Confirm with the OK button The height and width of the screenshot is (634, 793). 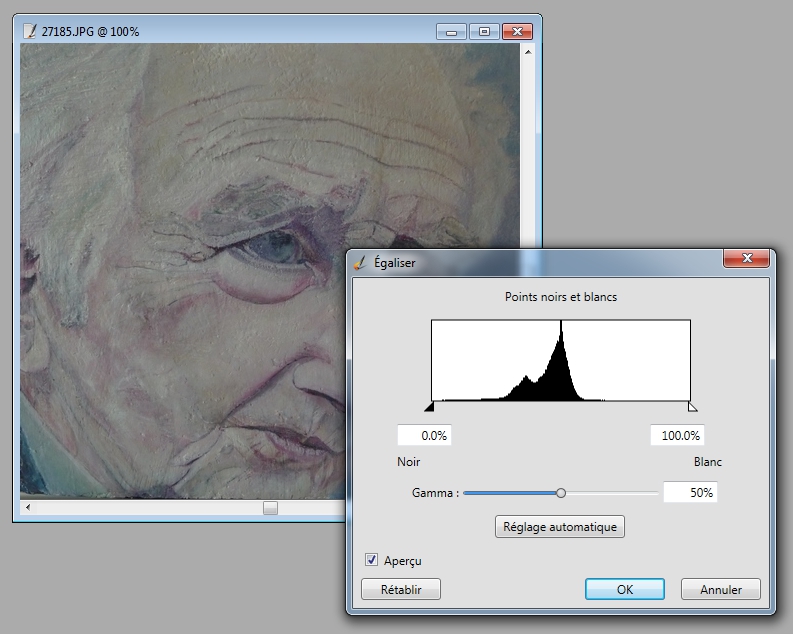625,590
